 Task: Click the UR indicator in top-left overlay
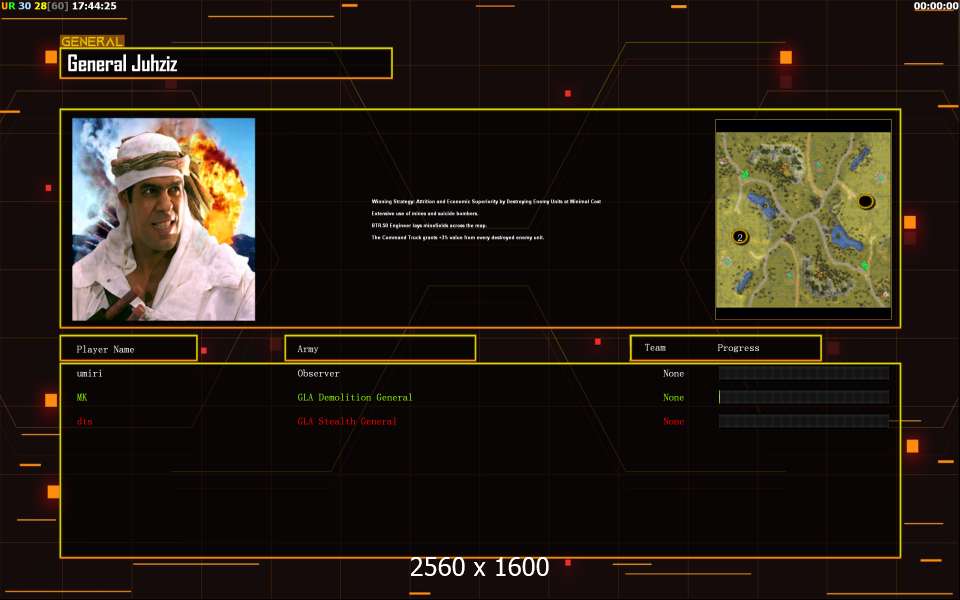pyautogui.click(x=8, y=6)
